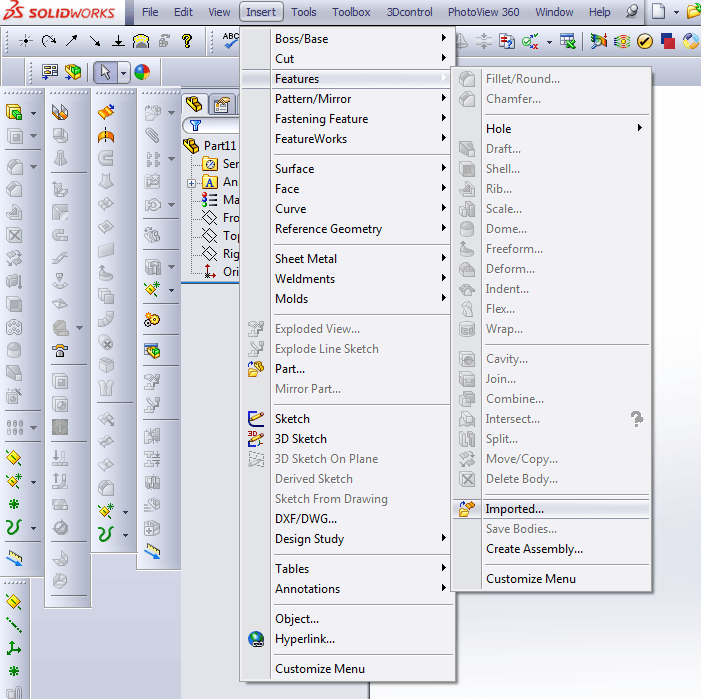Expand the Boss/Base submenu
This screenshot has width=701, height=699.
346,39
